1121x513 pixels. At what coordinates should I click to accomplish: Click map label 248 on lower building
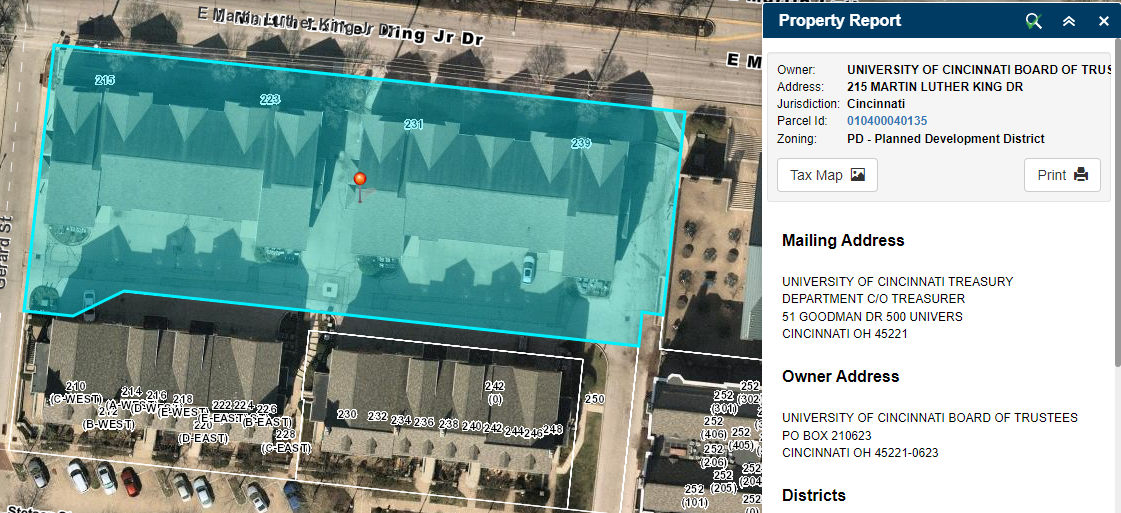553,429
